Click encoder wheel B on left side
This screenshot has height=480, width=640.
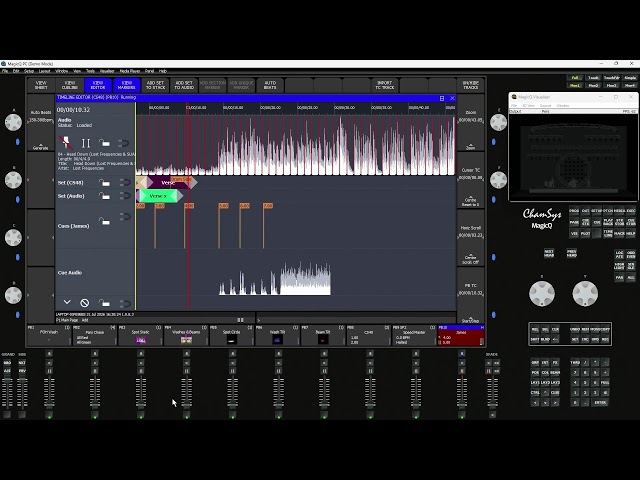tap(13, 180)
